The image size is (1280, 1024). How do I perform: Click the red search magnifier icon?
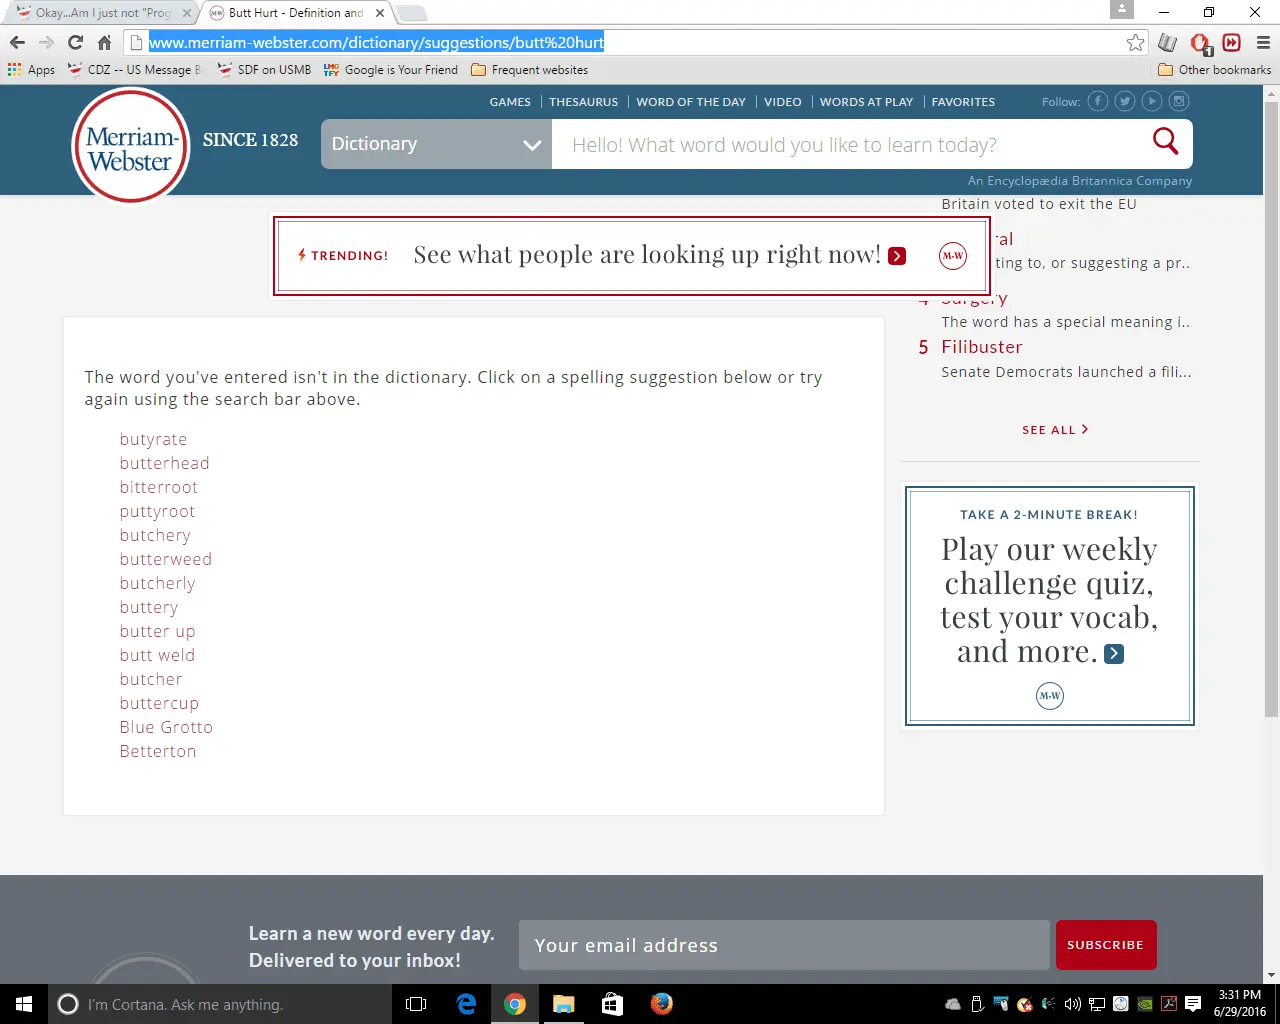1165,141
